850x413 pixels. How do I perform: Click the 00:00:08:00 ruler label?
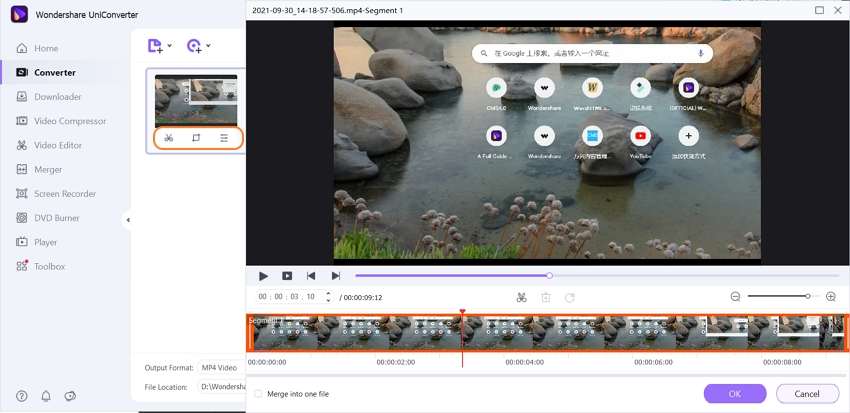coord(782,362)
